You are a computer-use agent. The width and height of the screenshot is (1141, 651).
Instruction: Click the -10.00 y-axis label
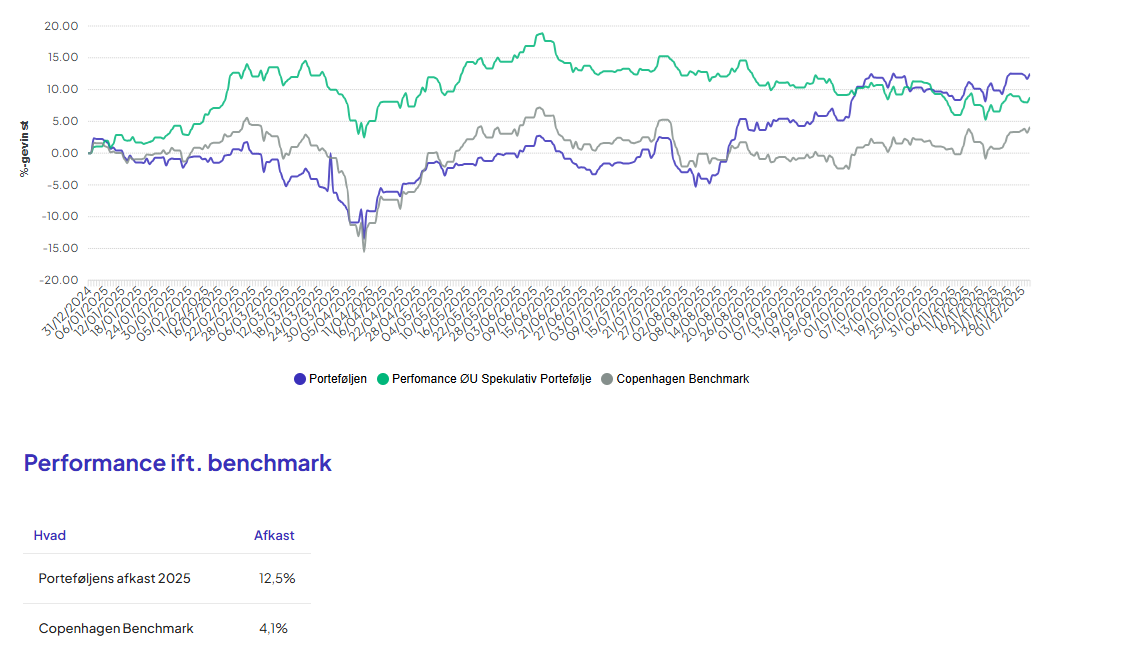[x=59, y=216]
